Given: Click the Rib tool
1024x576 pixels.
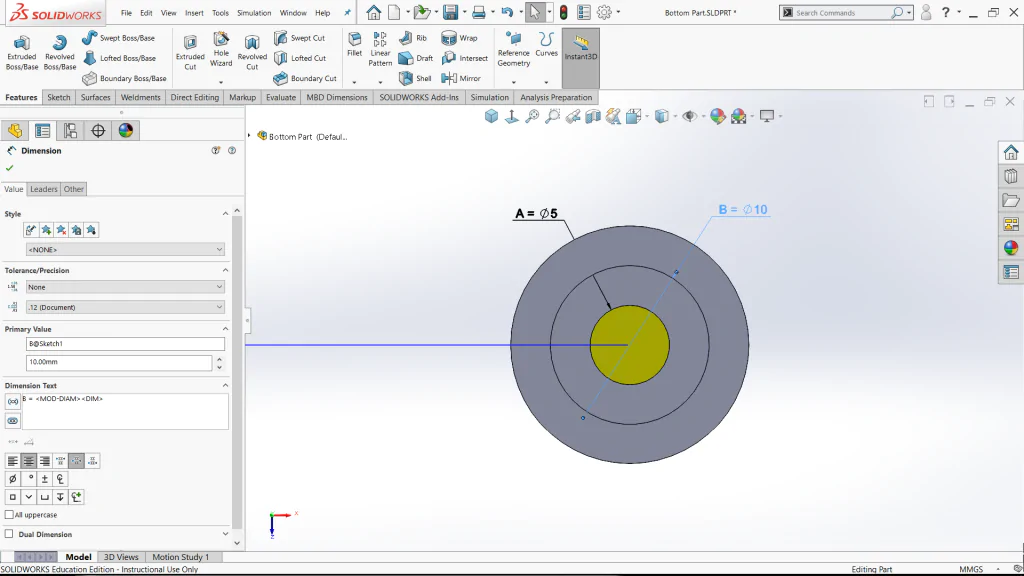Looking at the screenshot, I should point(413,38).
